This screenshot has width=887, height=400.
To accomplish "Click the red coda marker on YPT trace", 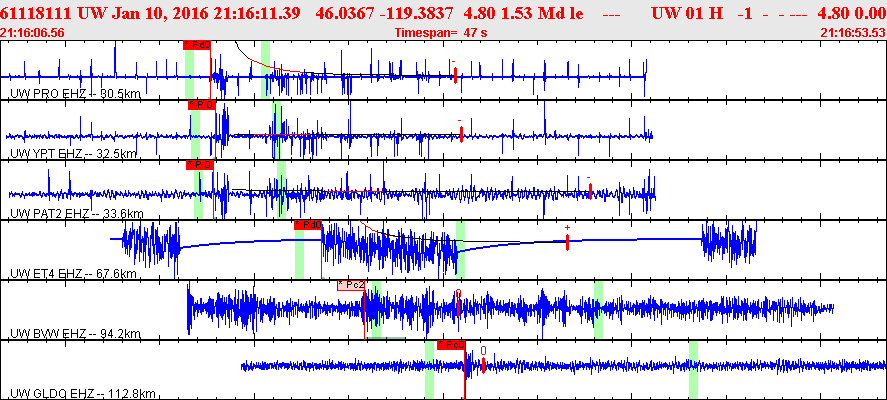I will (x=461, y=134).
